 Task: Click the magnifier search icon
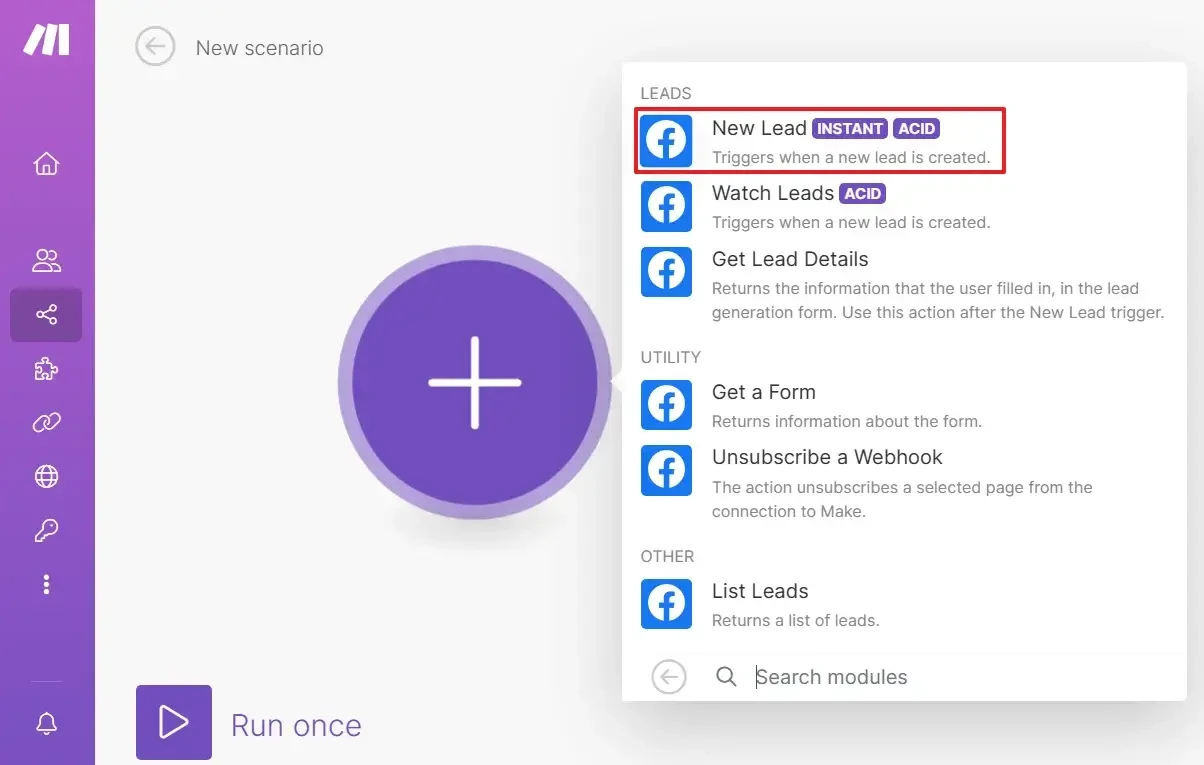point(726,677)
